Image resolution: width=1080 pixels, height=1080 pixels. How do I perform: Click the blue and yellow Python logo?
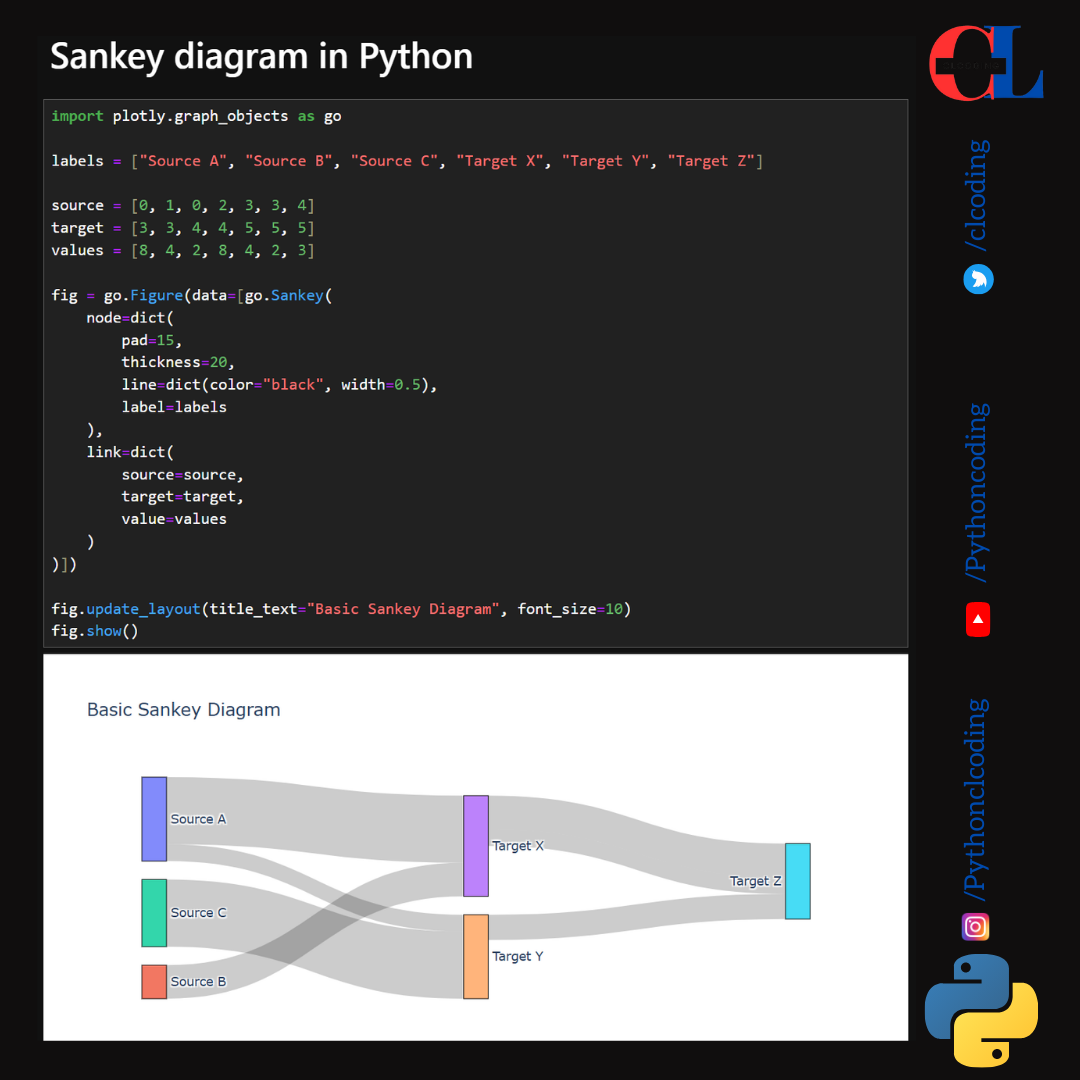(981, 1009)
